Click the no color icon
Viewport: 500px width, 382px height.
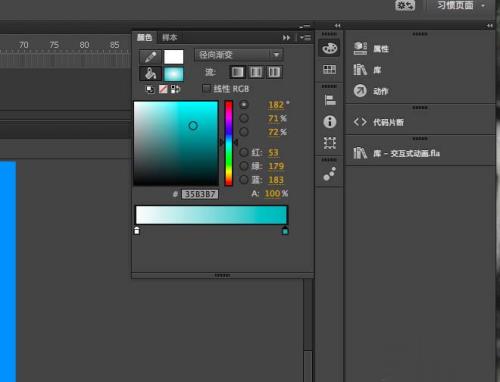click(x=163, y=89)
